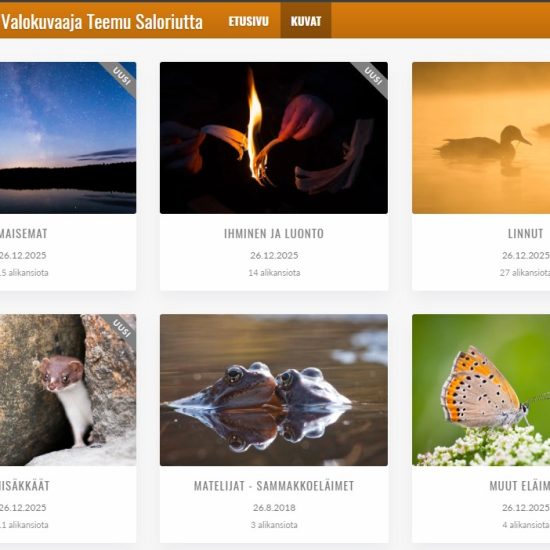Open the Milky Way landscape thumbnail
The width and height of the screenshot is (550, 550).
point(68,138)
